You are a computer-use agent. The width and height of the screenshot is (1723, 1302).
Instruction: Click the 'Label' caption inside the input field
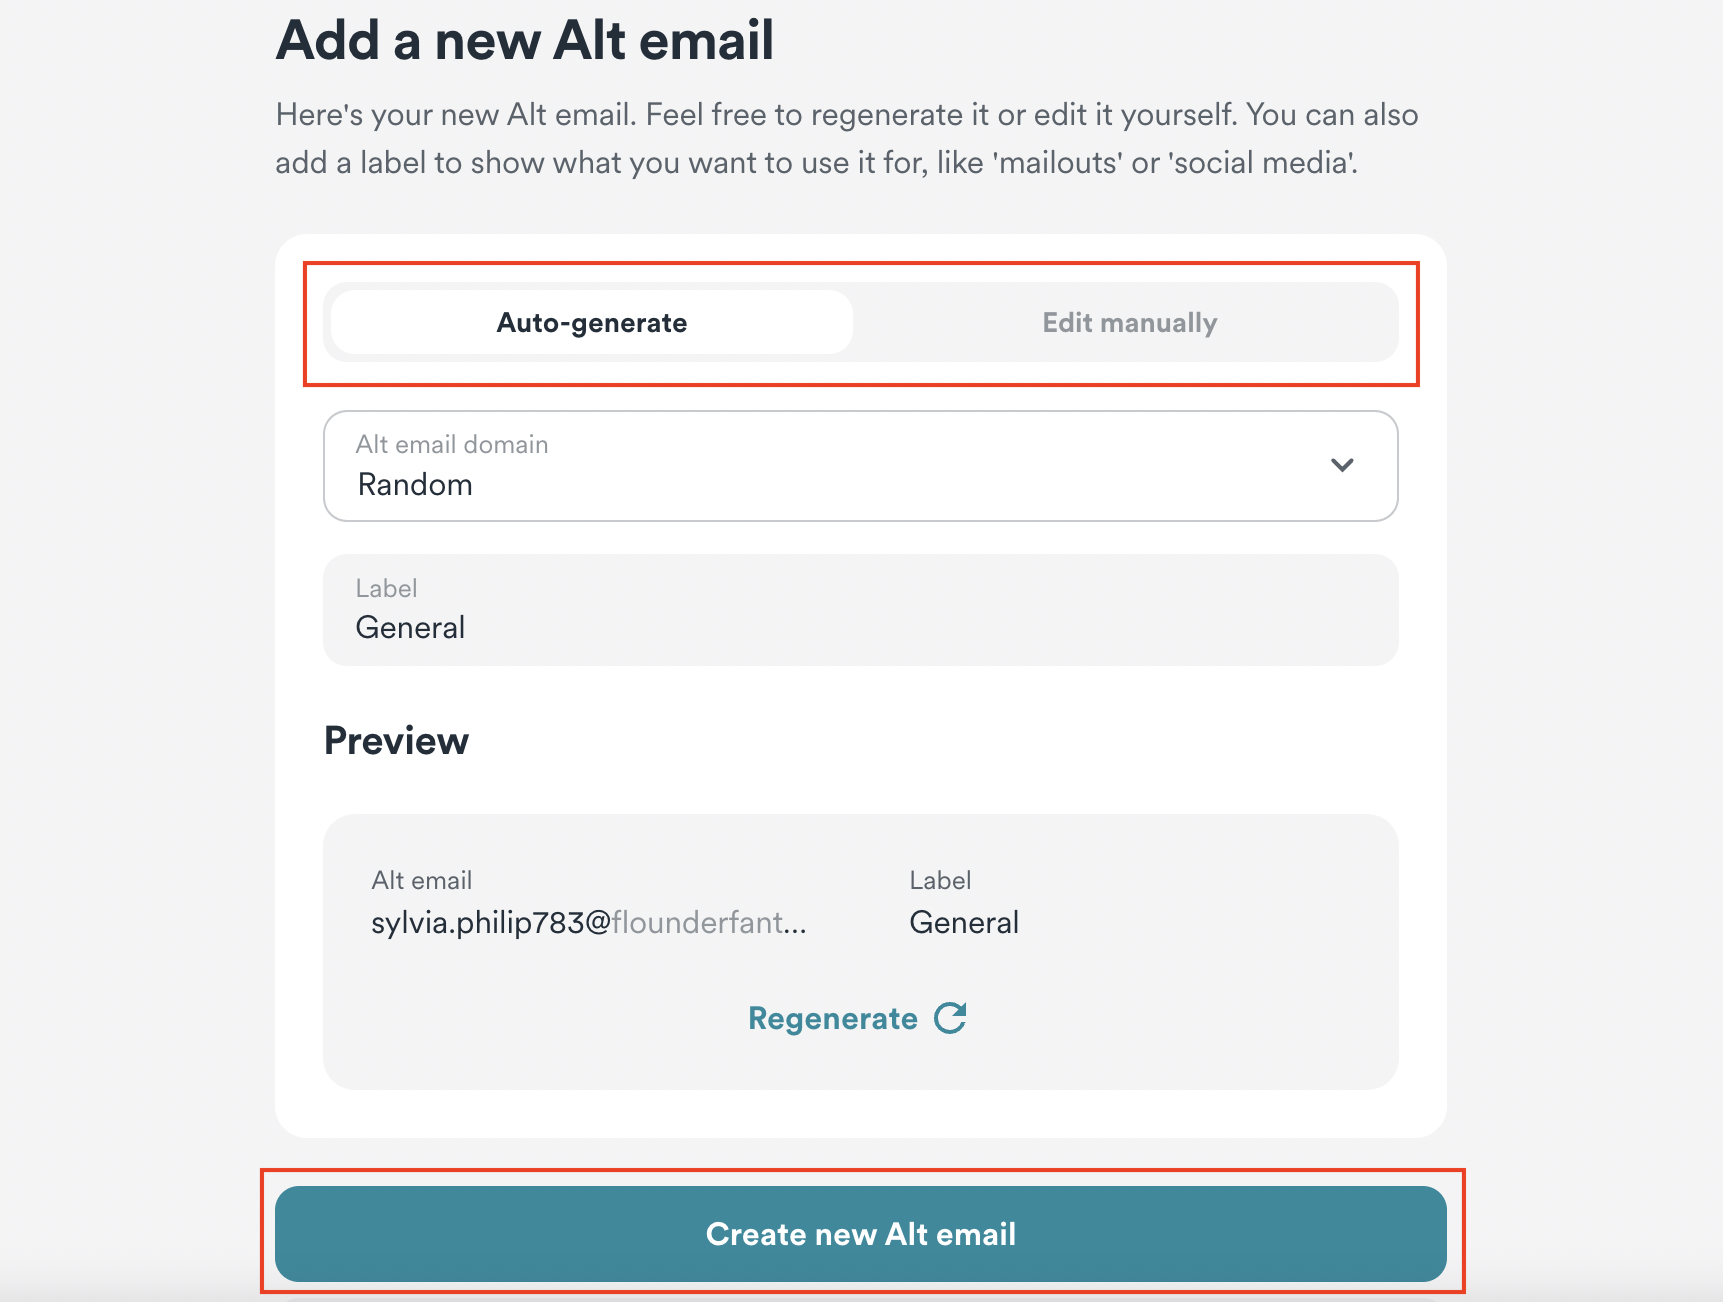(x=386, y=588)
